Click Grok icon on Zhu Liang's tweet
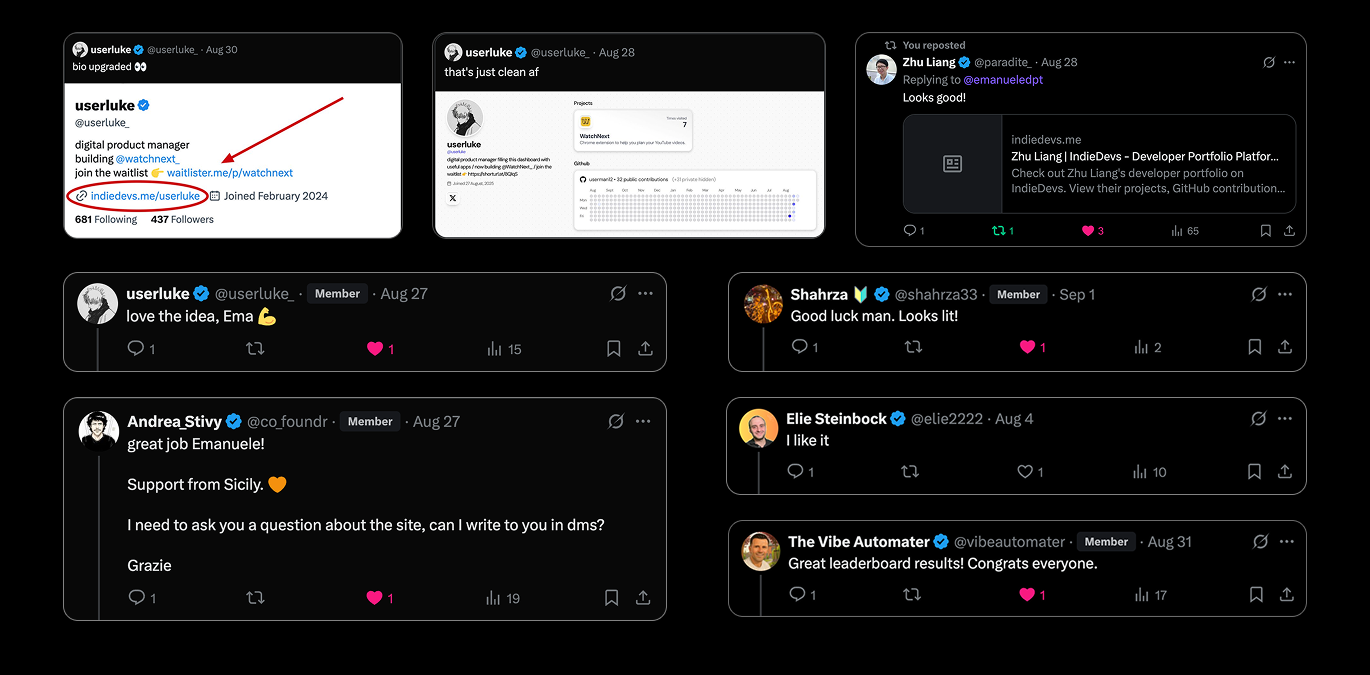1370x675 pixels. pyautogui.click(x=1269, y=62)
